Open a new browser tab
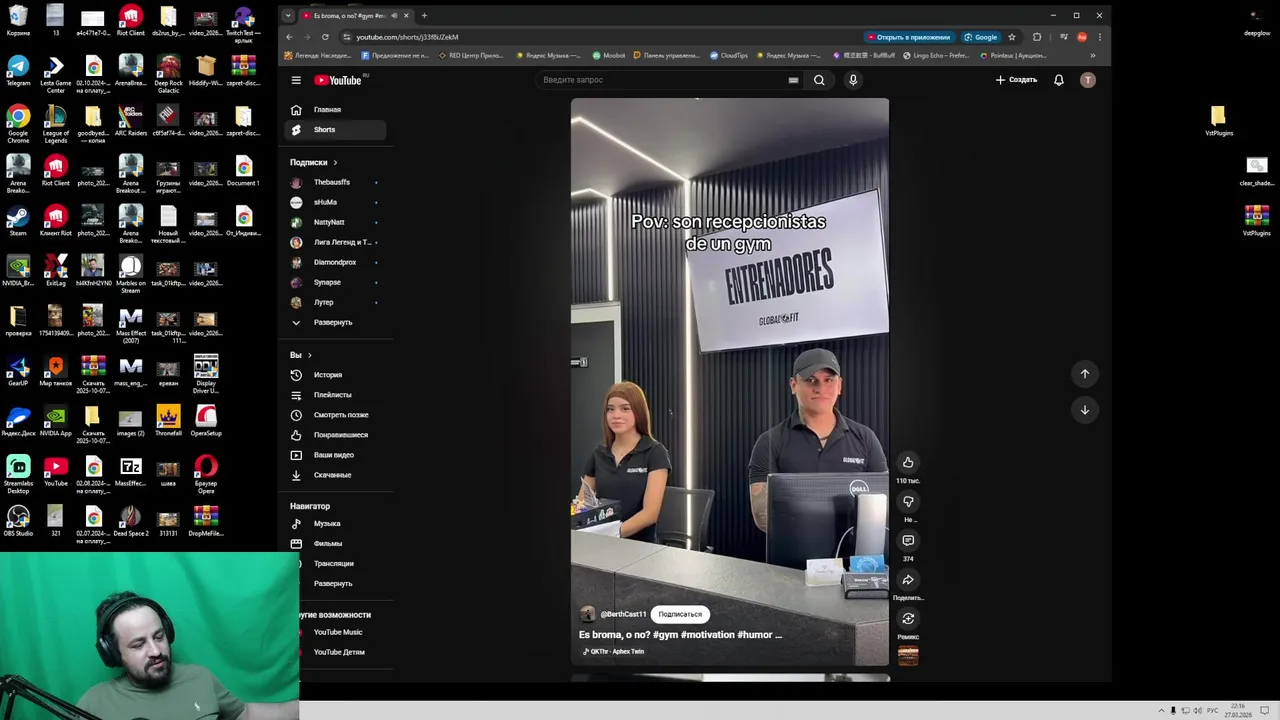 424,15
